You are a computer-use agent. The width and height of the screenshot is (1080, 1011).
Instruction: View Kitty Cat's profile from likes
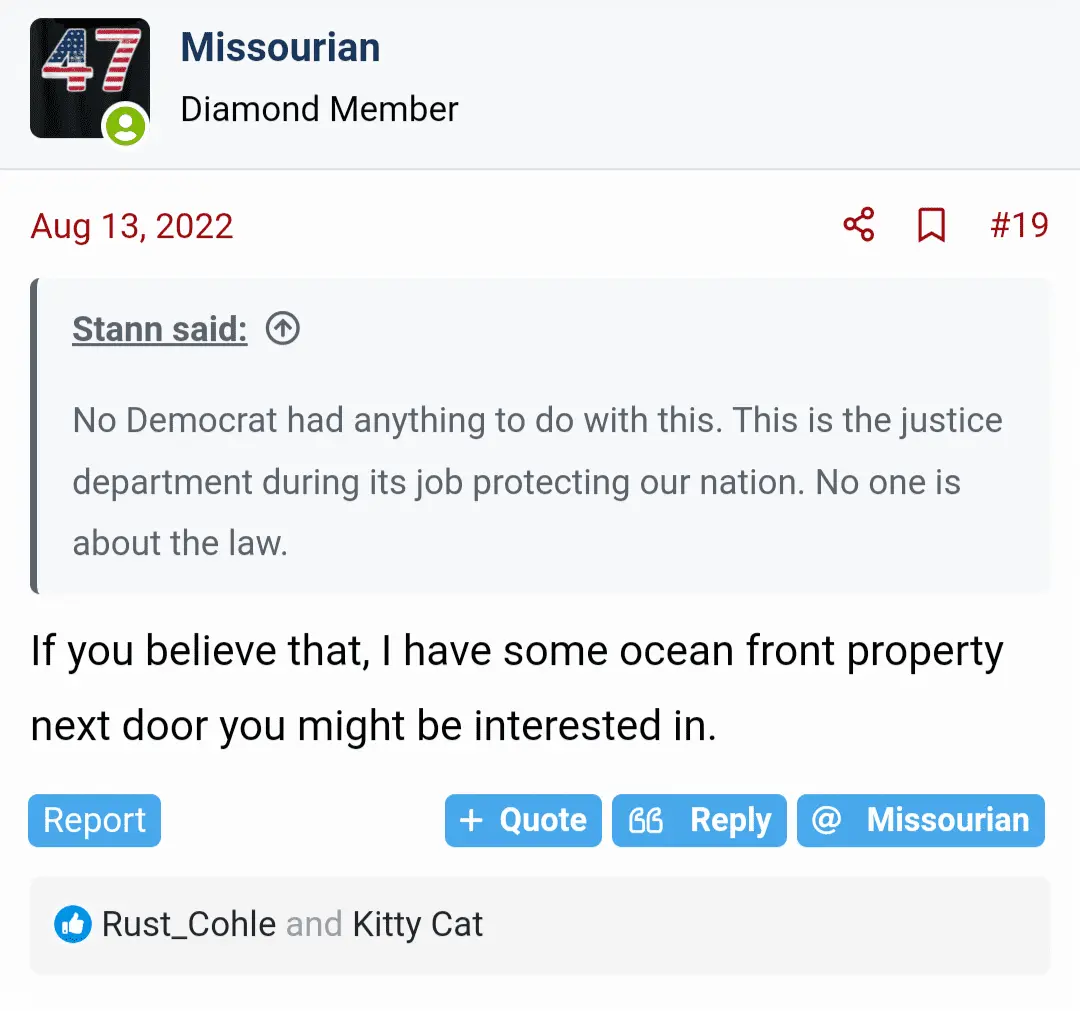pos(418,925)
